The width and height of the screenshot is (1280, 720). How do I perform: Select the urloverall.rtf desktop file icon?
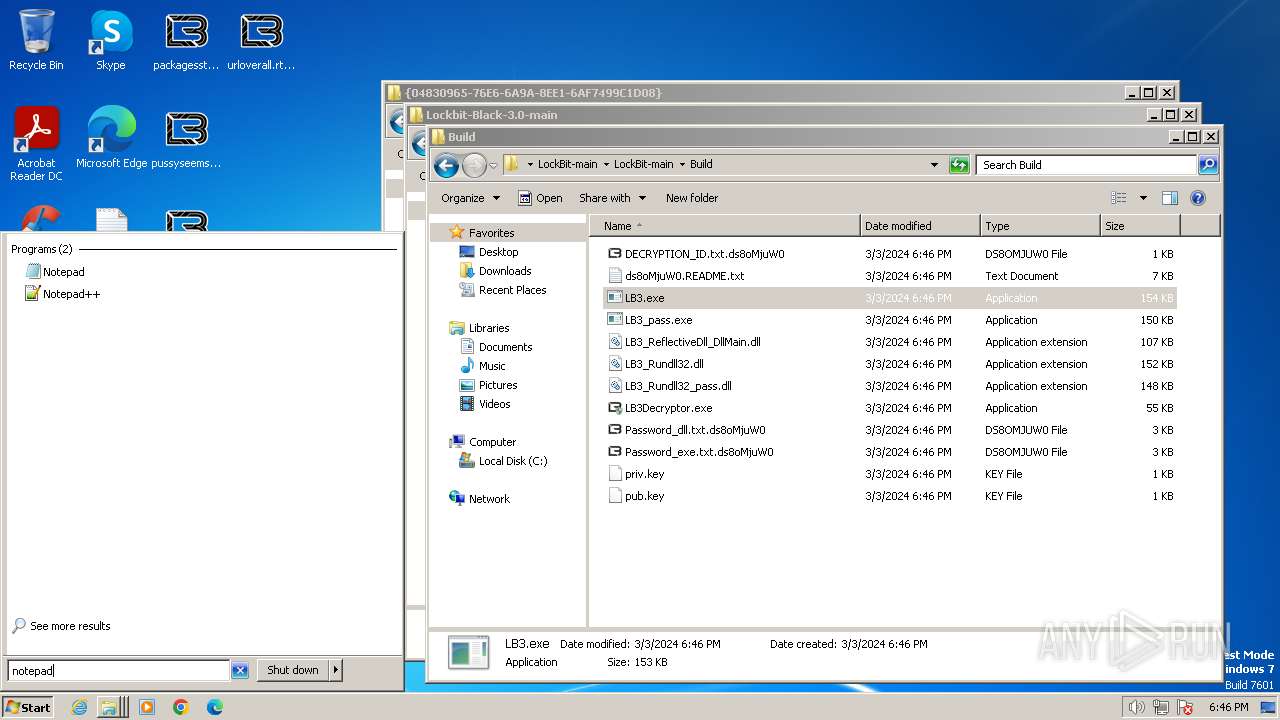[x=261, y=40]
